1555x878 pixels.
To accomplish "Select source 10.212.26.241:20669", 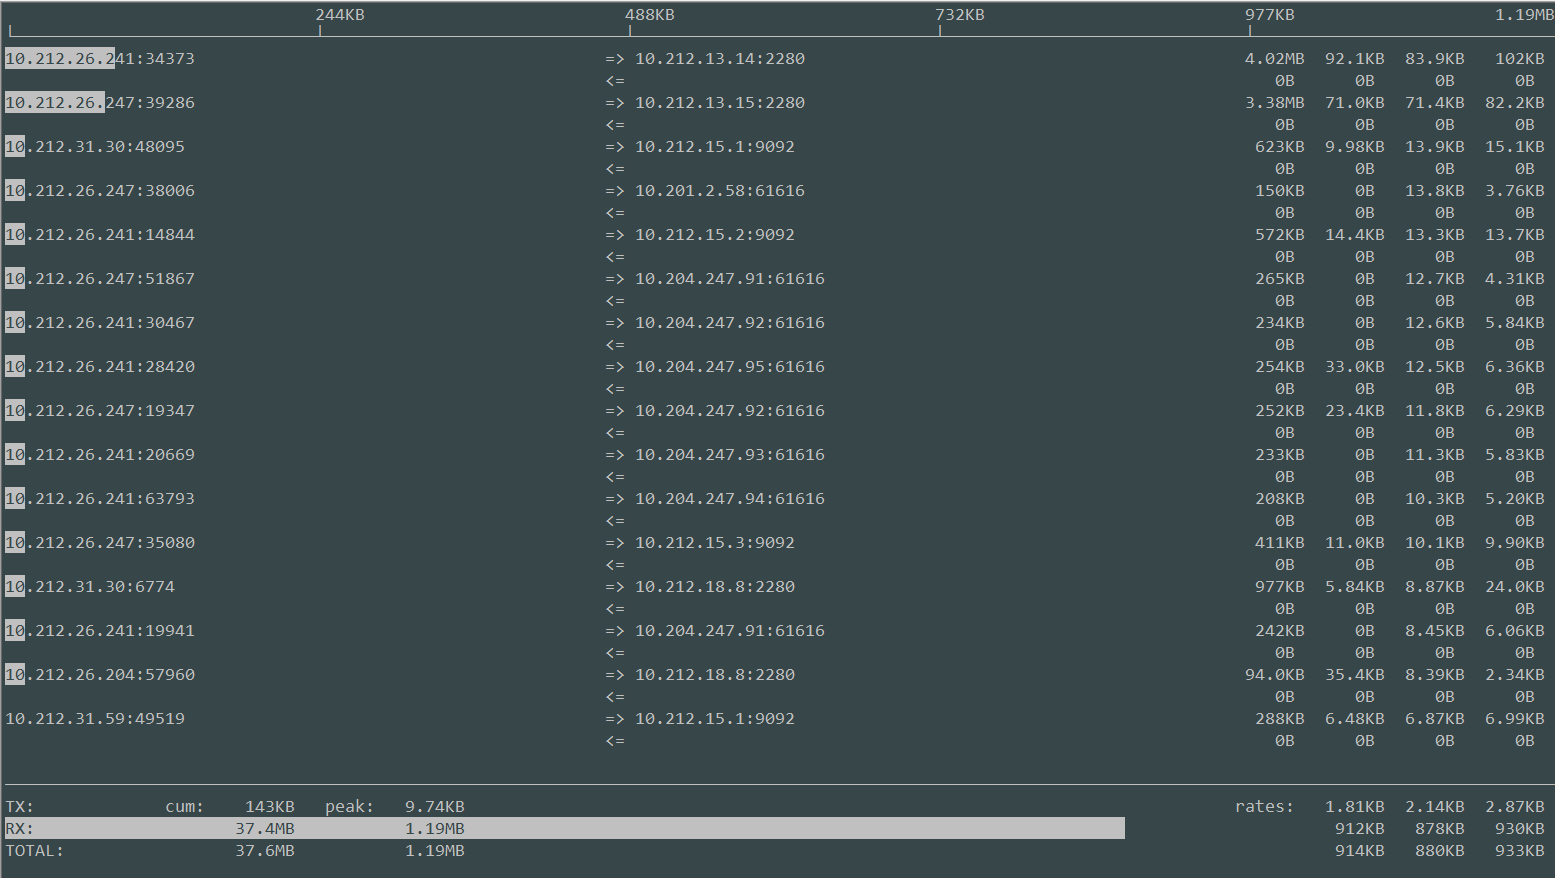I will (100, 455).
